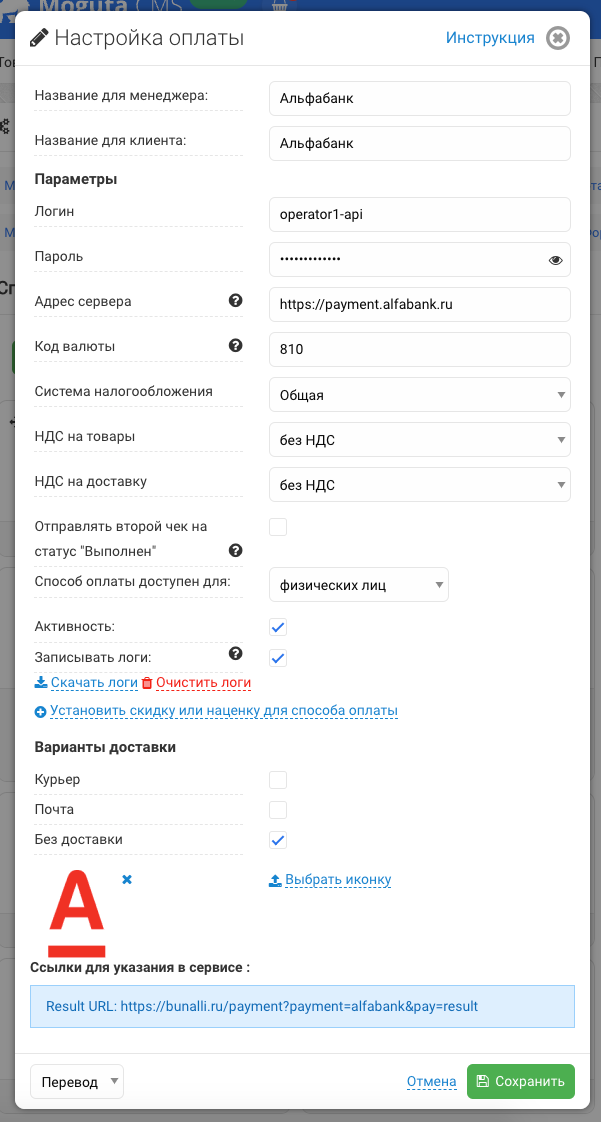This screenshot has width=601, height=1122.
Task: Open the Инструкция link
Action: point(490,38)
